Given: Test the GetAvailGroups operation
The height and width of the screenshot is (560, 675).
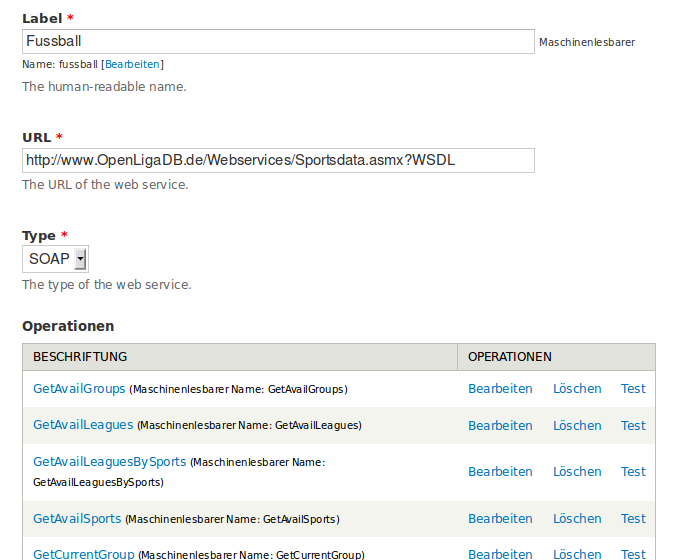Looking at the screenshot, I should pos(633,388).
